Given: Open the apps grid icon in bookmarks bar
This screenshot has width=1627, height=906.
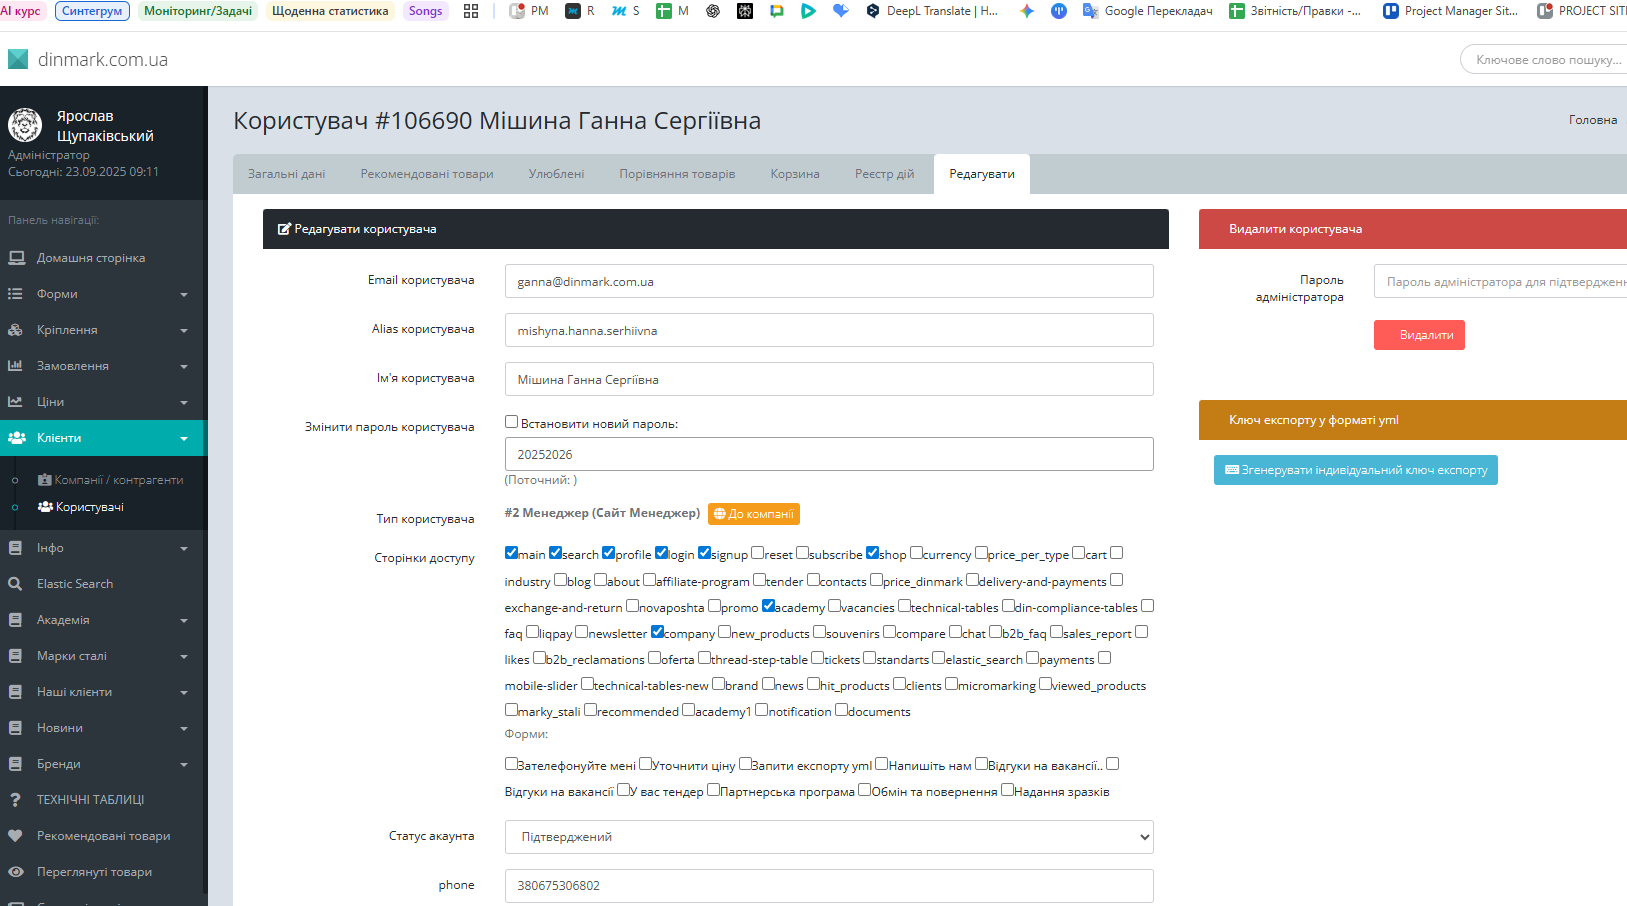Looking at the screenshot, I should pos(471,11).
